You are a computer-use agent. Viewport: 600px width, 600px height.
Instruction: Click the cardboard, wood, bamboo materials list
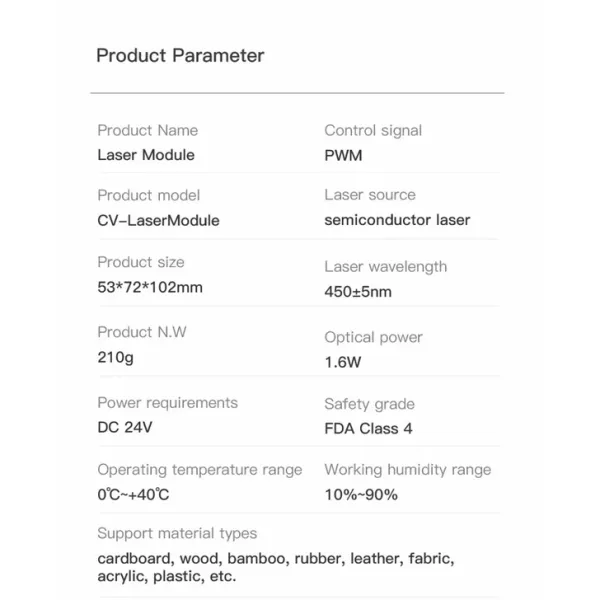(x=276, y=567)
